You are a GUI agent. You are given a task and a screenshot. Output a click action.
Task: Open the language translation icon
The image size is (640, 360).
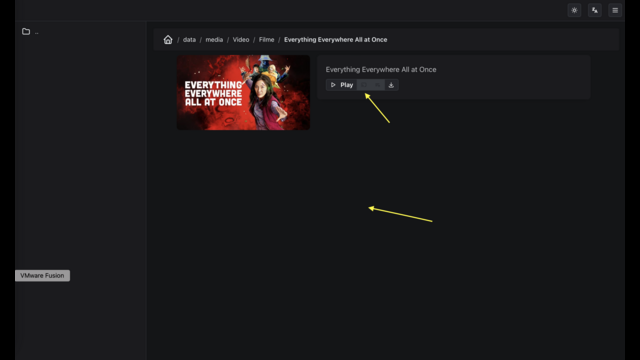click(x=595, y=10)
